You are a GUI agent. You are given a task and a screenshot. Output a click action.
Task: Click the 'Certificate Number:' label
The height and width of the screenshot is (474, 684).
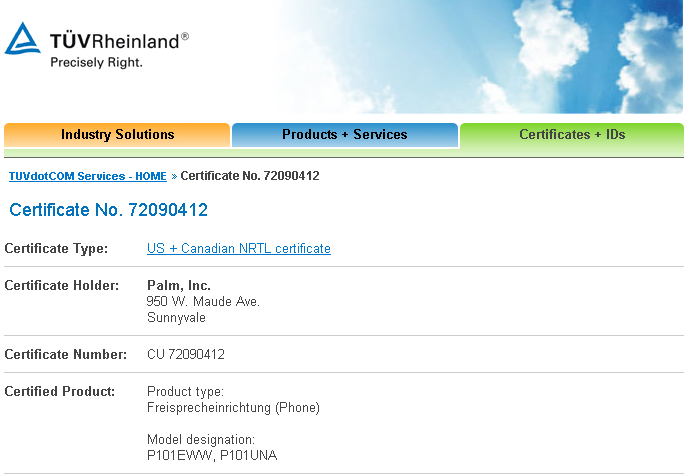point(65,355)
